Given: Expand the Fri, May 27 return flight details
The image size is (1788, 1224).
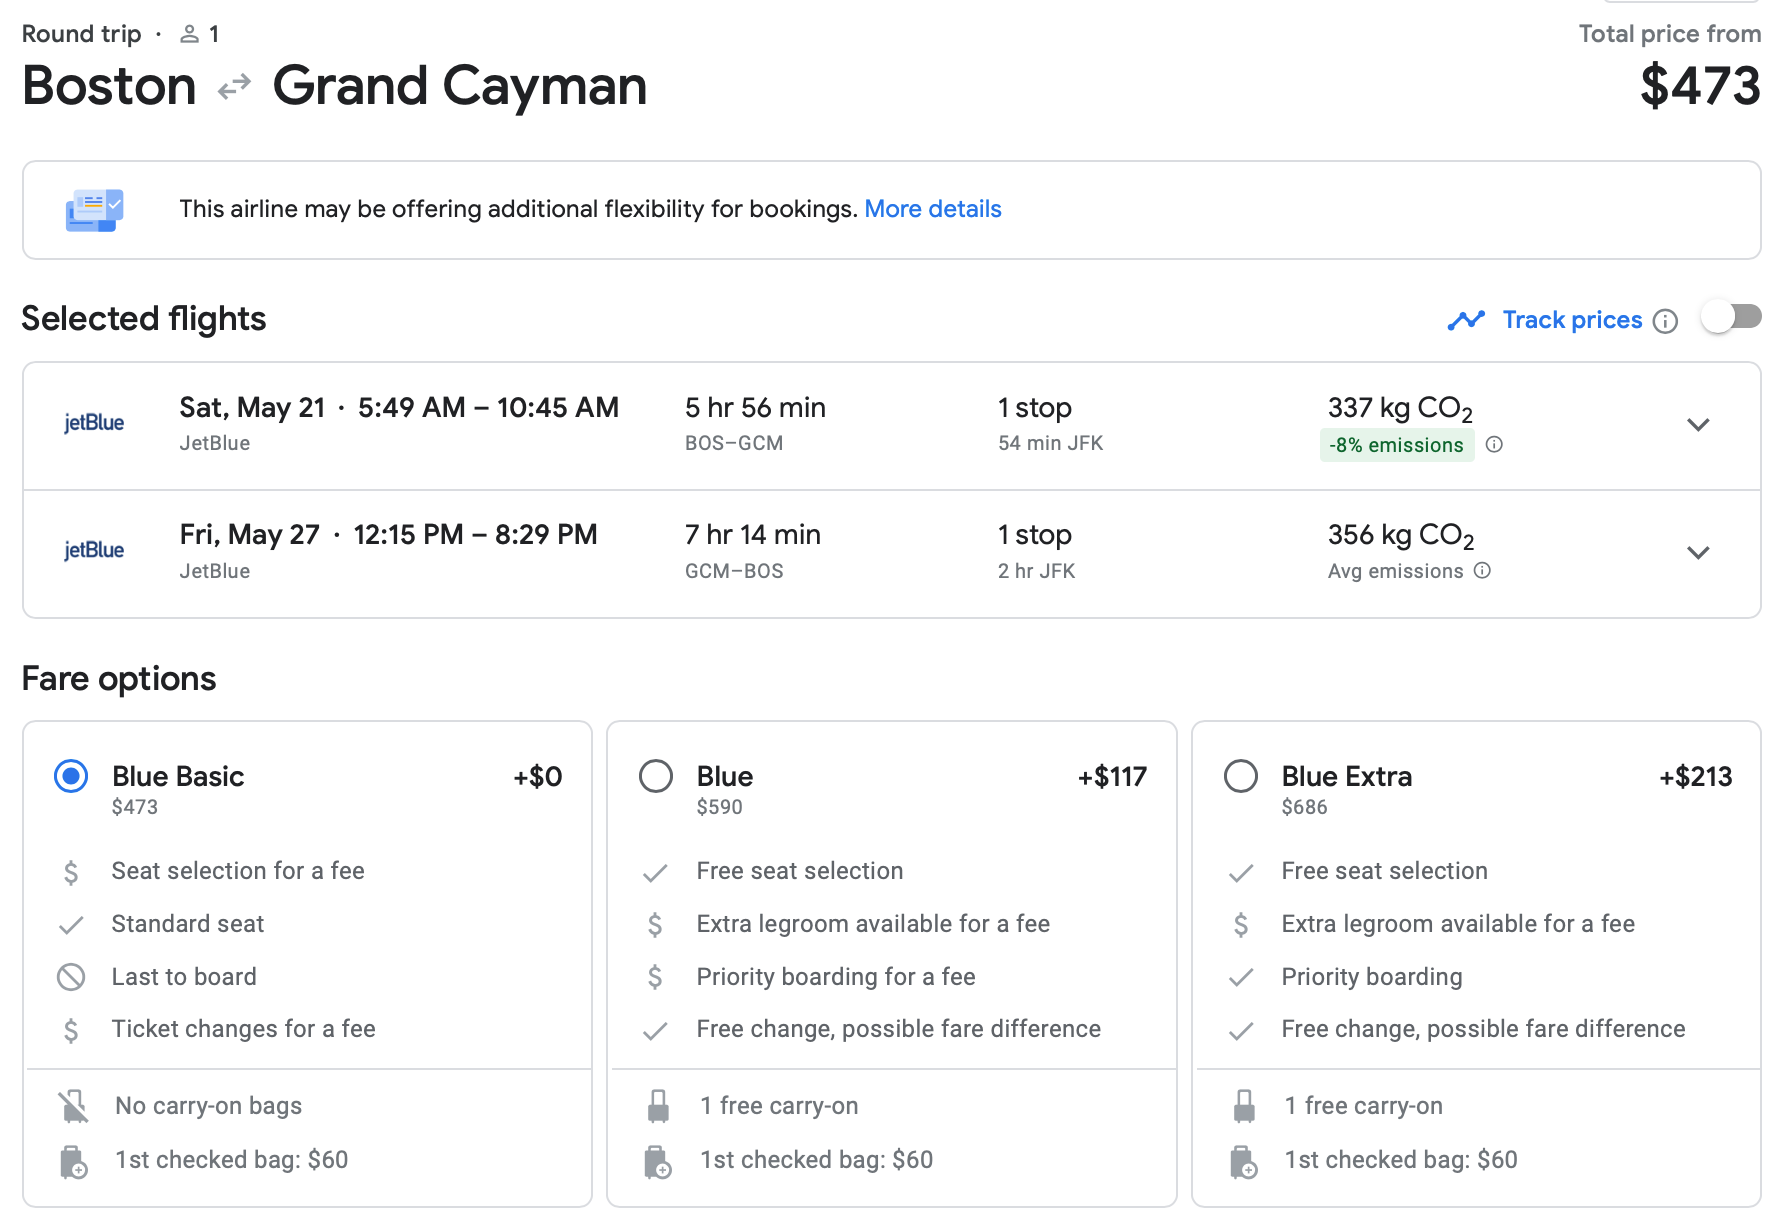Looking at the screenshot, I should pos(1697,553).
